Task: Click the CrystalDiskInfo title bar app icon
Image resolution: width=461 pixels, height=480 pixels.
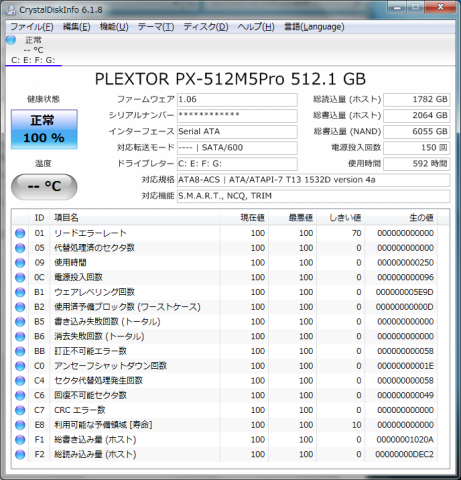Action: click(x=11, y=10)
